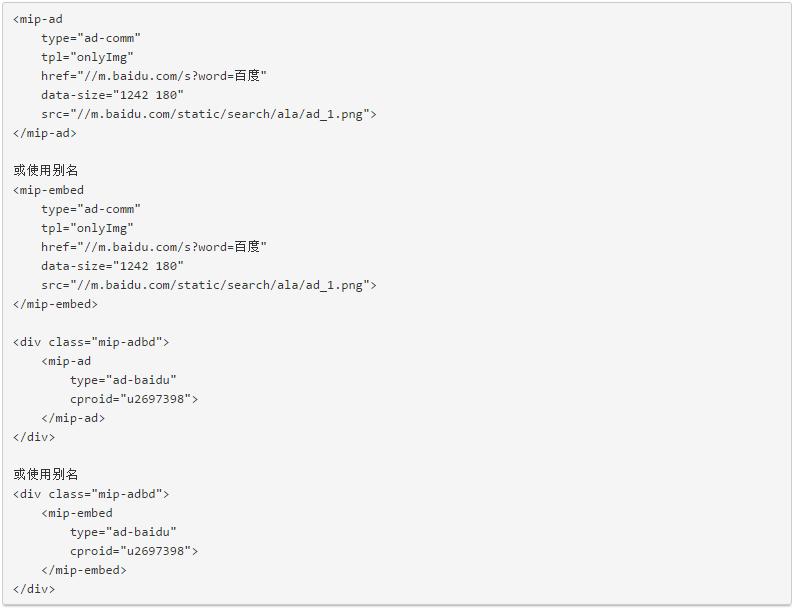Click type="ad-comm" inside the top mip-ad block
Viewport: 795px width, 609px height.
(x=91, y=38)
